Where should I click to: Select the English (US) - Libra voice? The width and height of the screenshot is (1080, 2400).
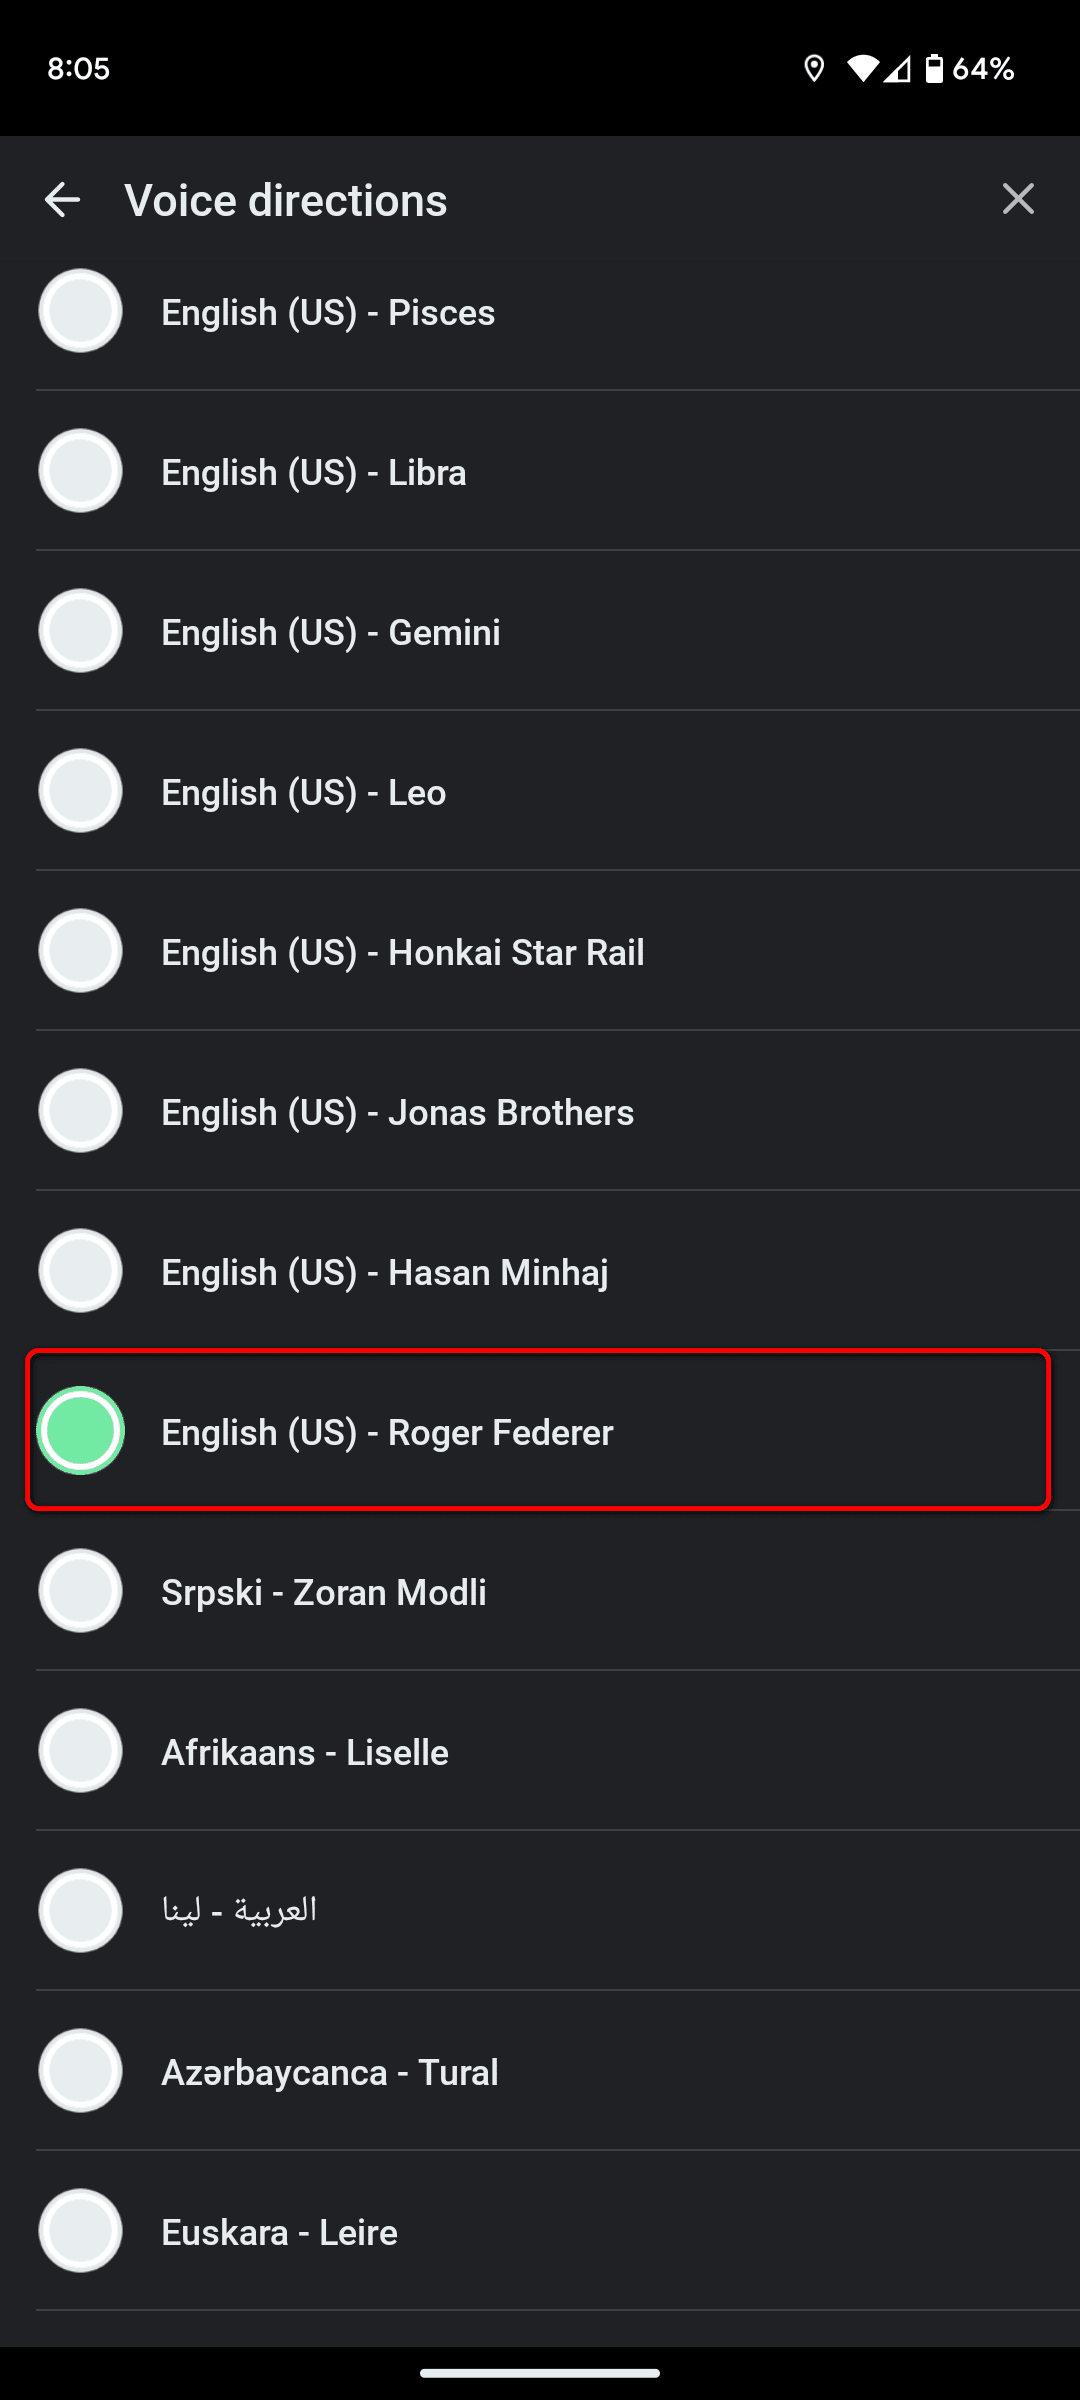[80, 471]
